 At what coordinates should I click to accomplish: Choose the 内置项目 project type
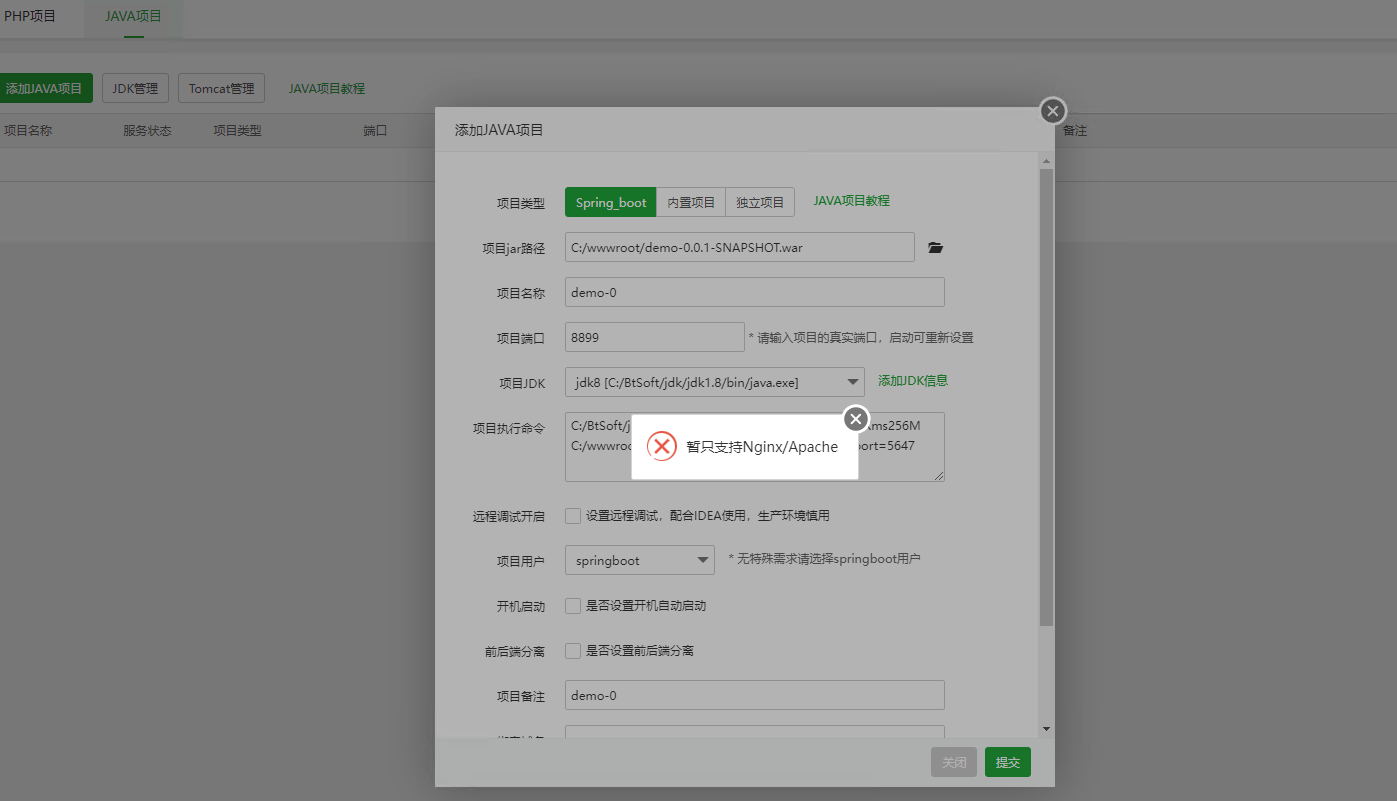(x=691, y=202)
